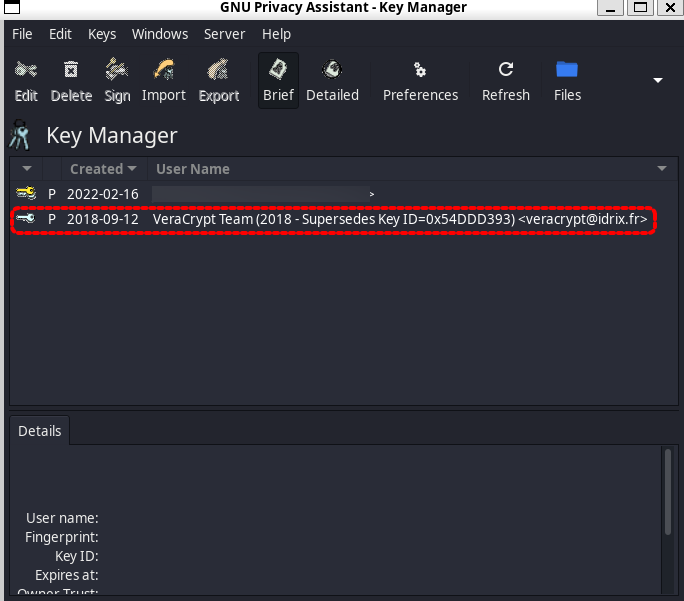Click the public key icon of VeraCrypt row
This screenshot has height=601, width=684.
pos(26,218)
